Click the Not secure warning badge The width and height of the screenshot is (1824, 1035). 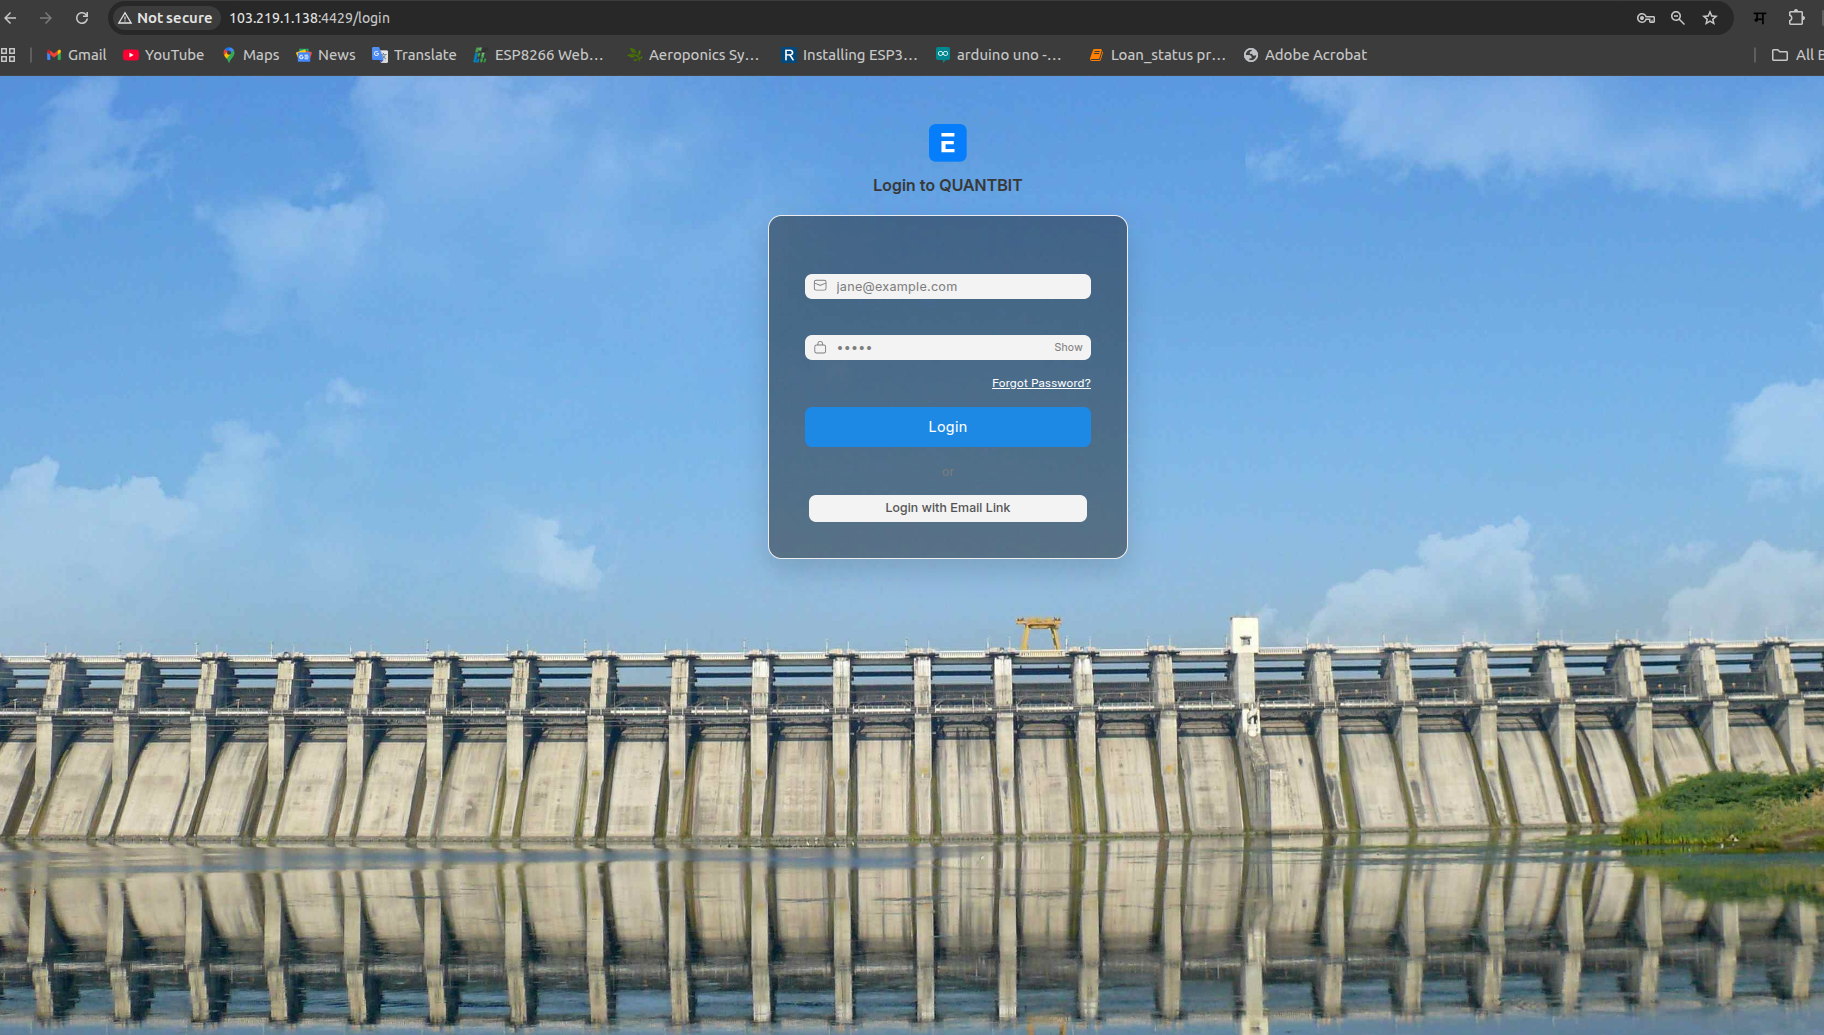pyautogui.click(x=164, y=17)
